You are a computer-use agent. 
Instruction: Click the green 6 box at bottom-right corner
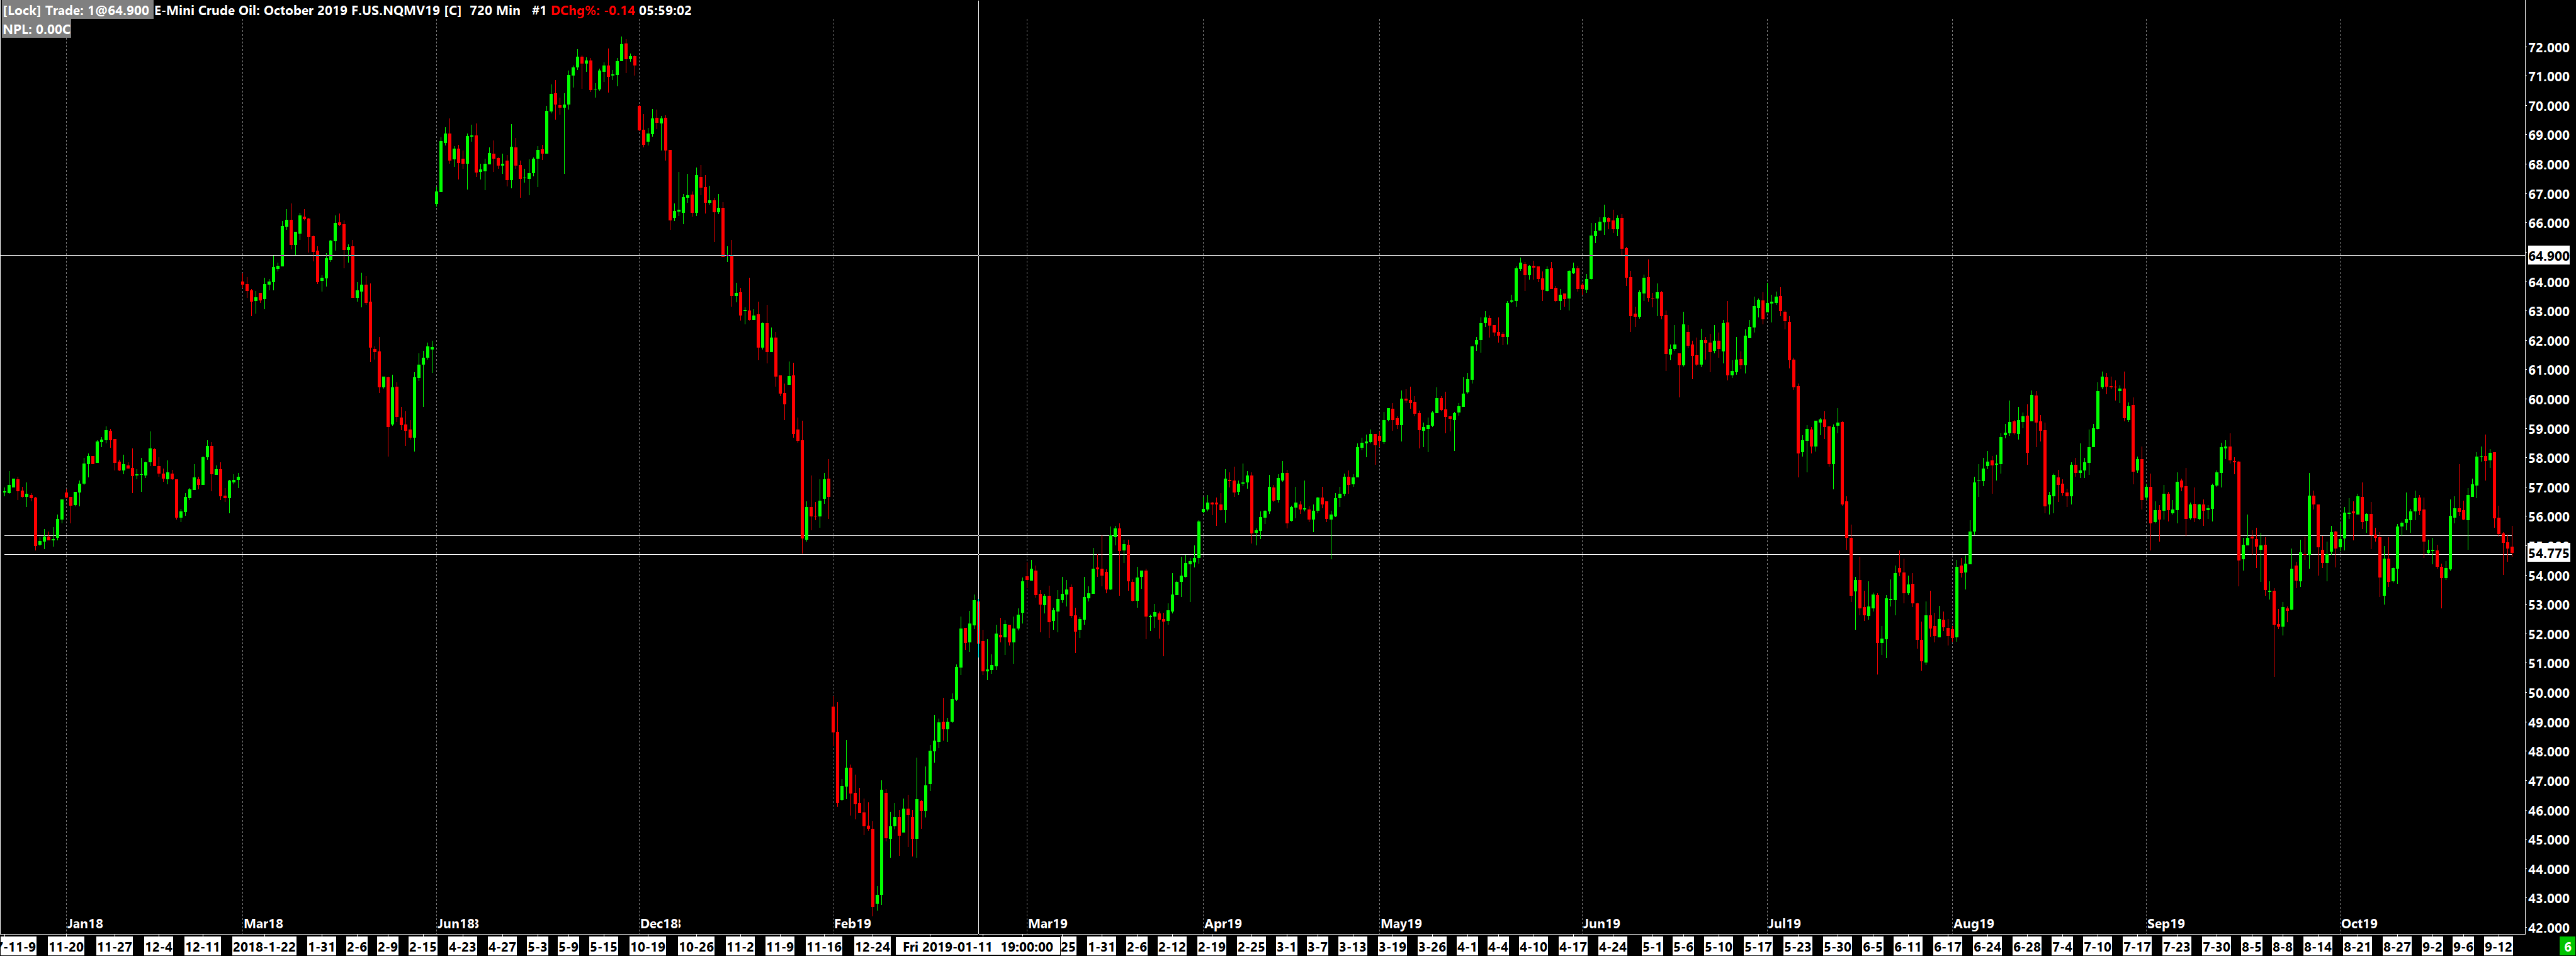tap(2566, 946)
